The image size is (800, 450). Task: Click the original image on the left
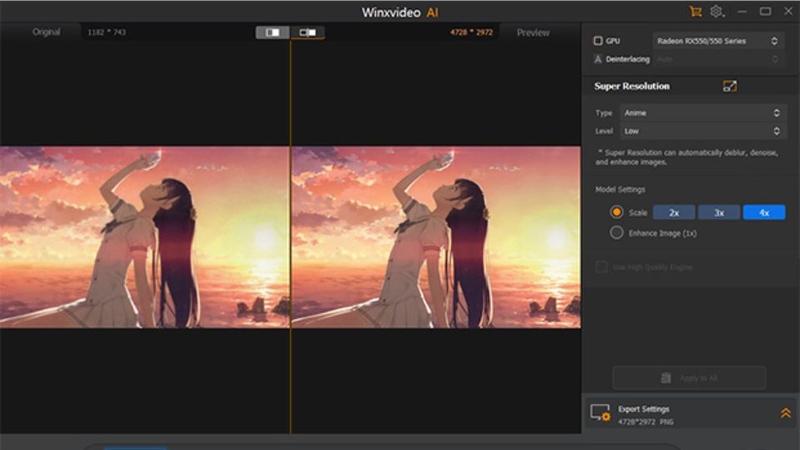[x=144, y=237]
